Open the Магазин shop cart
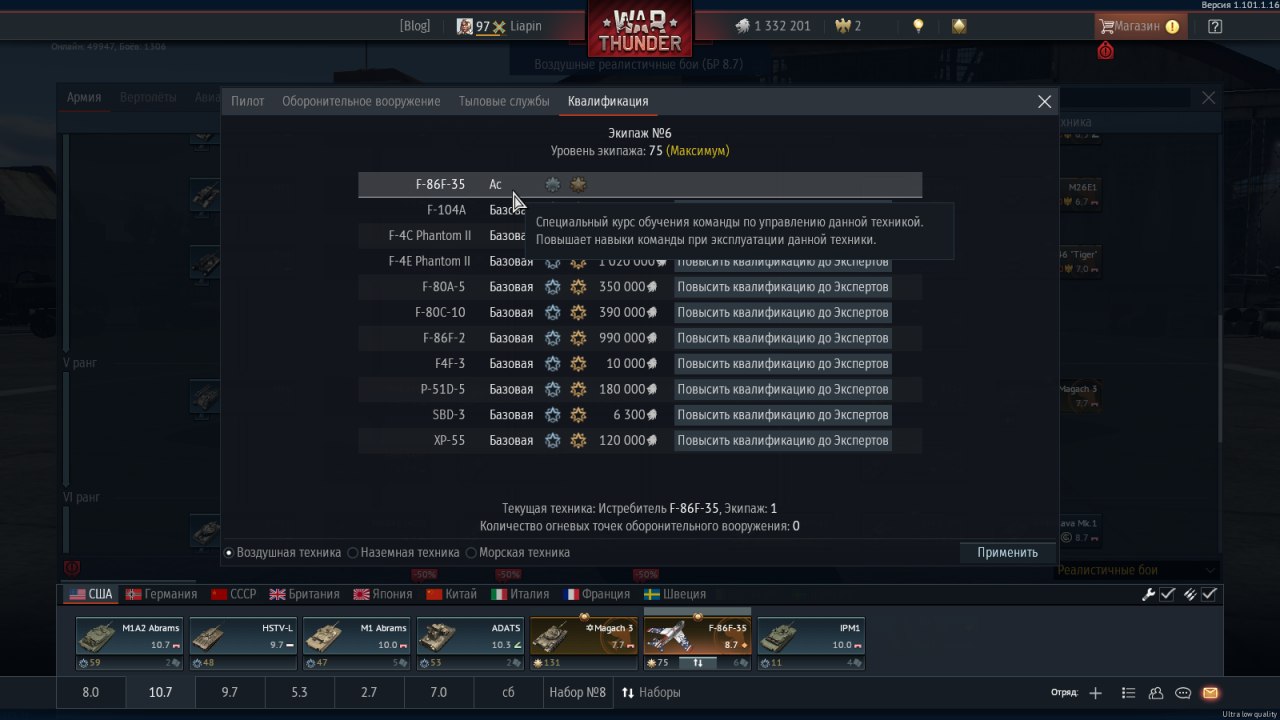The height and width of the screenshot is (720, 1280). point(1139,27)
